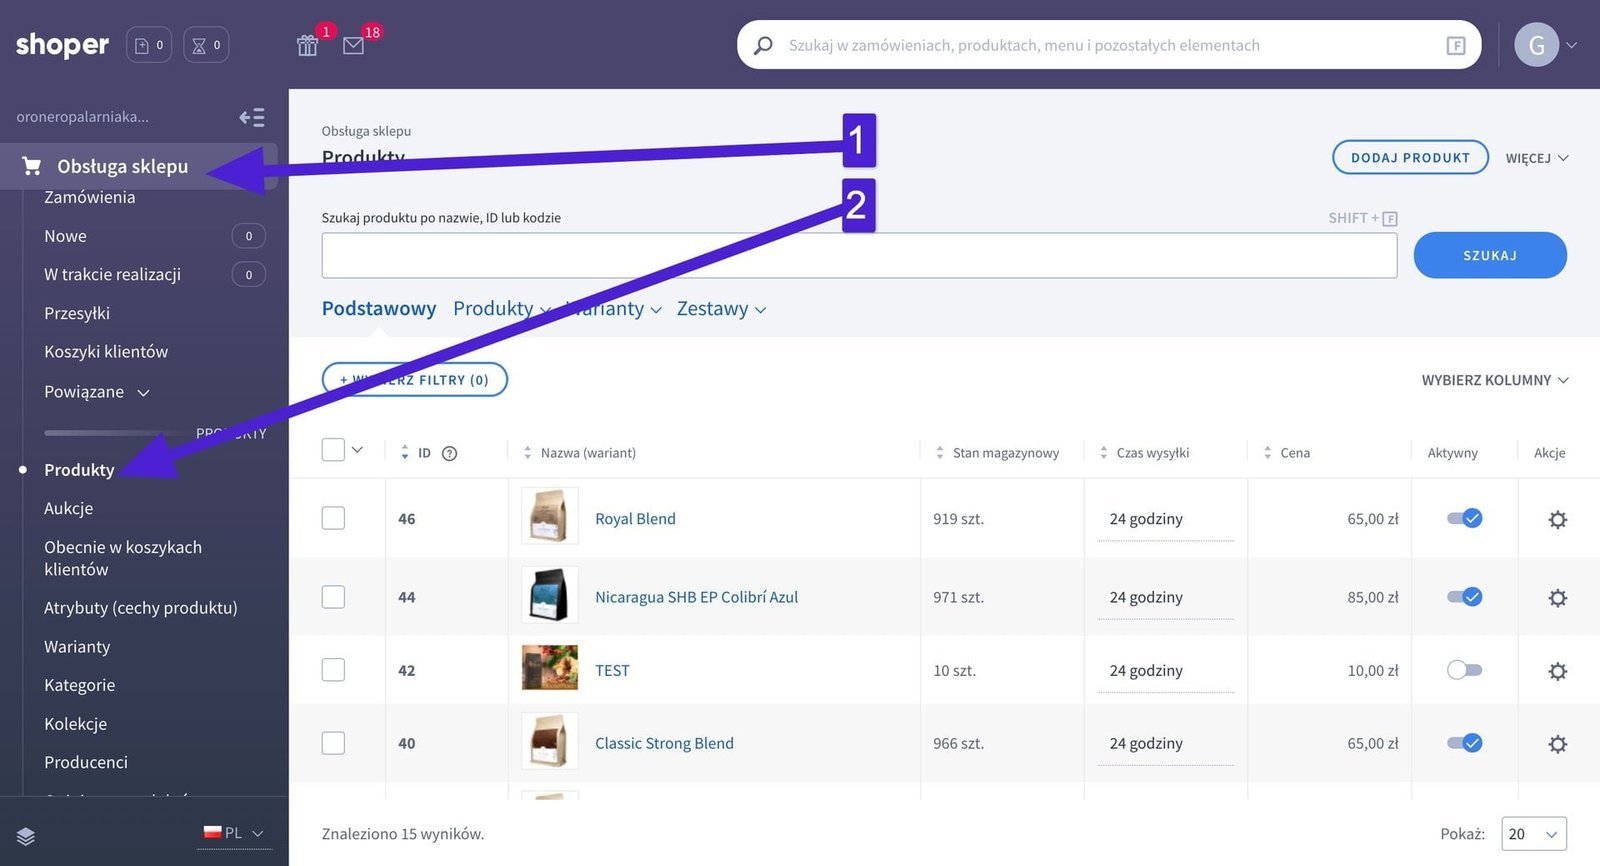Click the hourglass counter icon in header
Viewport: 1600px width, 866px height.
point(206,45)
